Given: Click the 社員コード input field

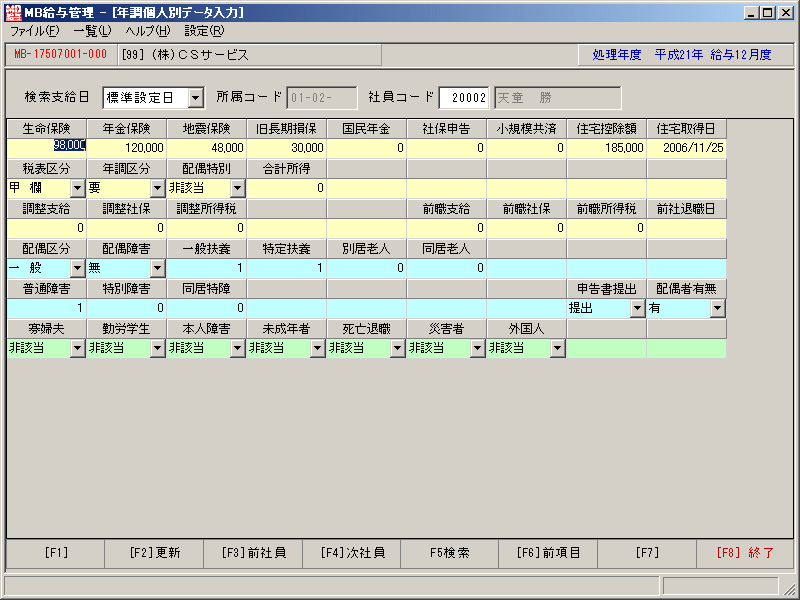Looking at the screenshot, I should point(464,98).
